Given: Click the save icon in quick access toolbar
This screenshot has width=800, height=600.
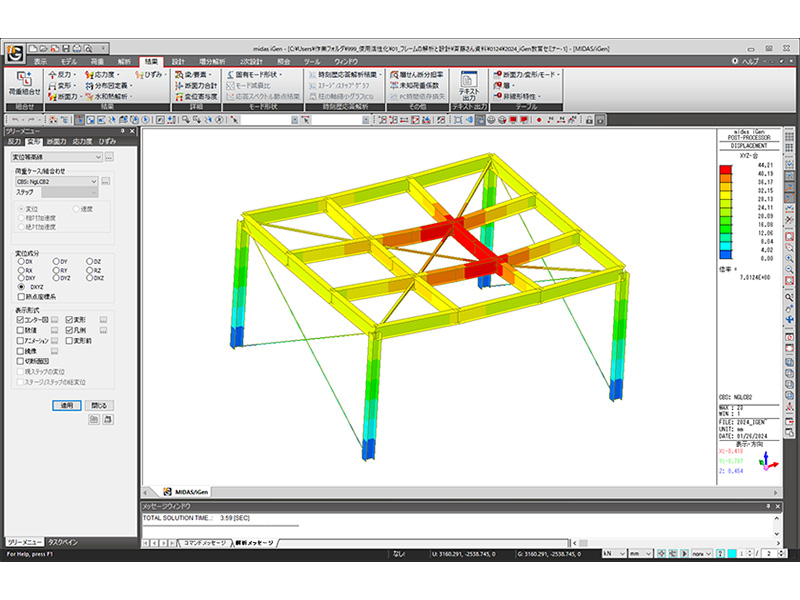Looking at the screenshot, I should (x=66, y=48).
